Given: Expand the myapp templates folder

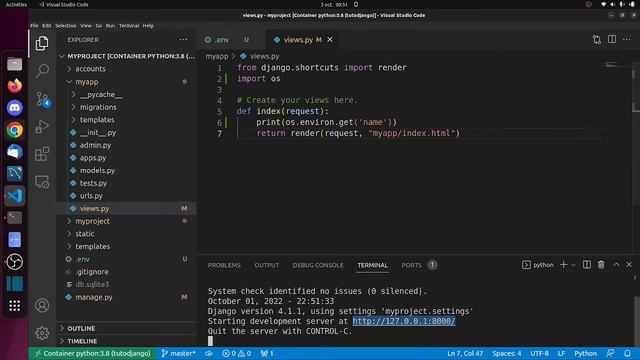Looking at the screenshot, I should pyautogui.click(x=127, y=120).
